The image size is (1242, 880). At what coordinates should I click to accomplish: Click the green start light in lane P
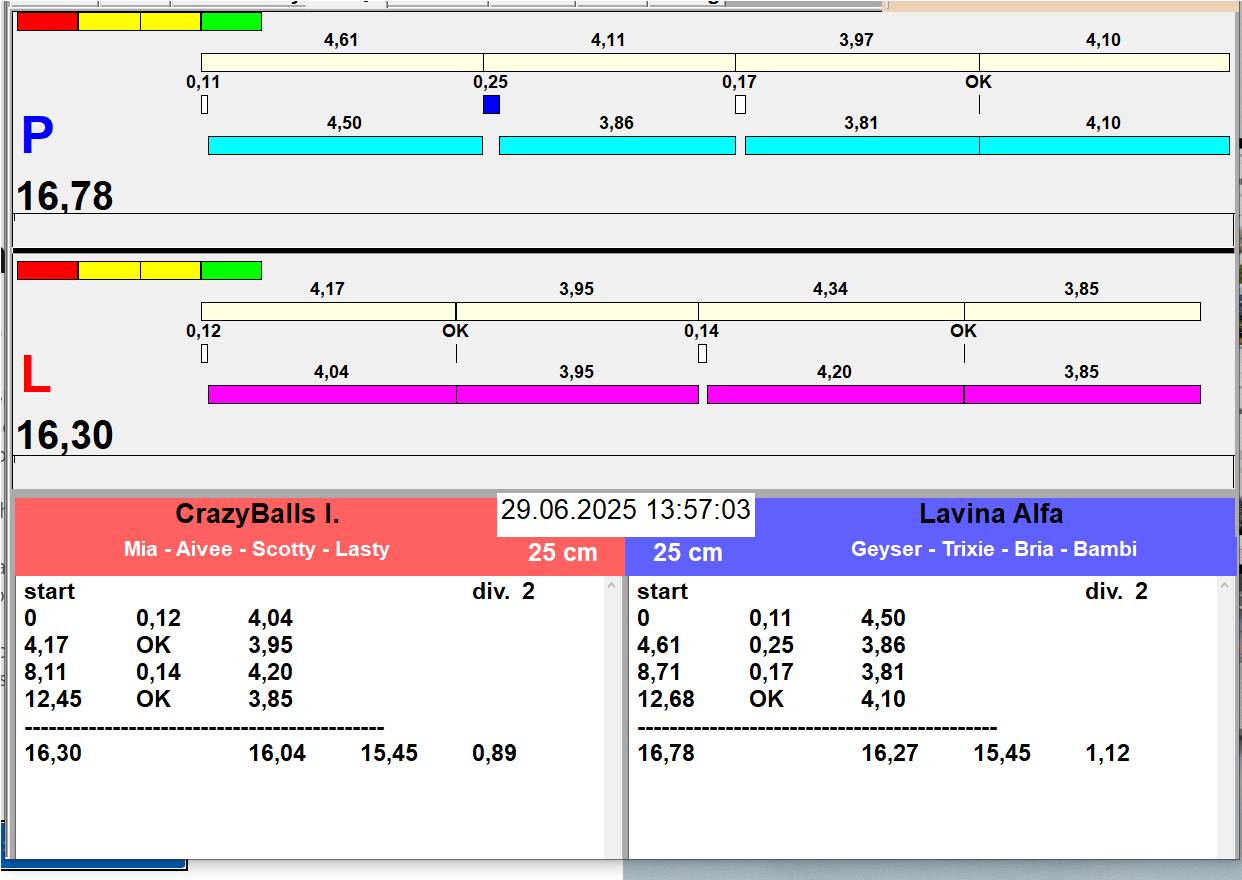231,21
